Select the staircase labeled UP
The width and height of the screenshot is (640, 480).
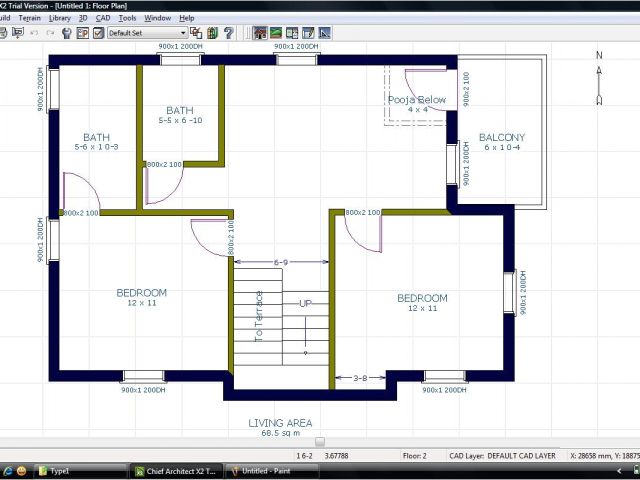pyautogui.click(x=305, y=302)
